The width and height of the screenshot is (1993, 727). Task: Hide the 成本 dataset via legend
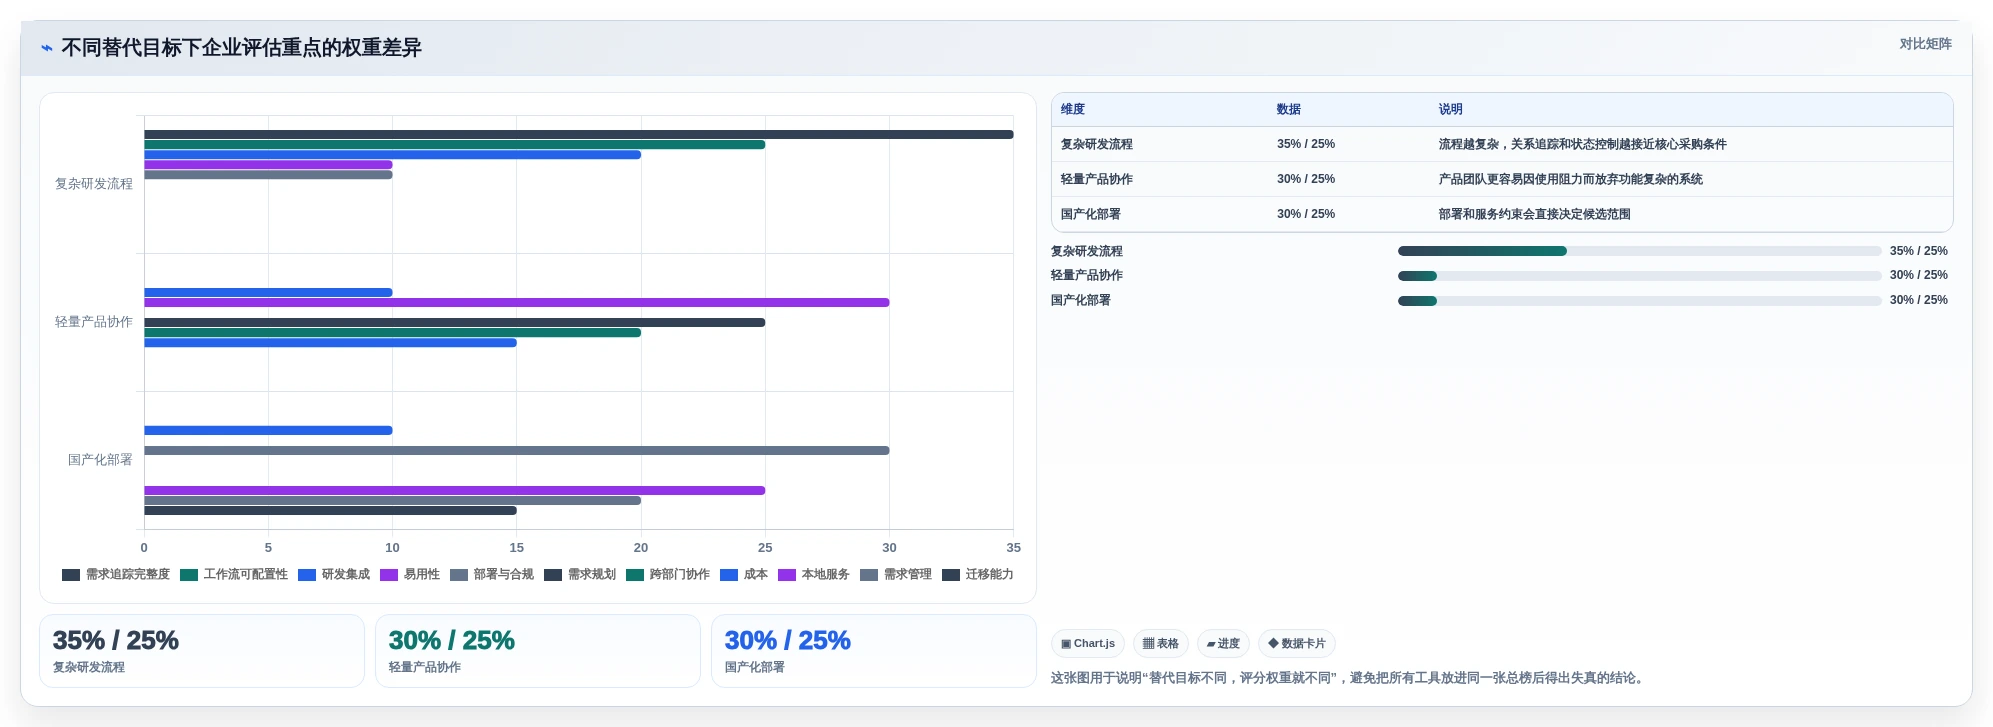[744, 575]
